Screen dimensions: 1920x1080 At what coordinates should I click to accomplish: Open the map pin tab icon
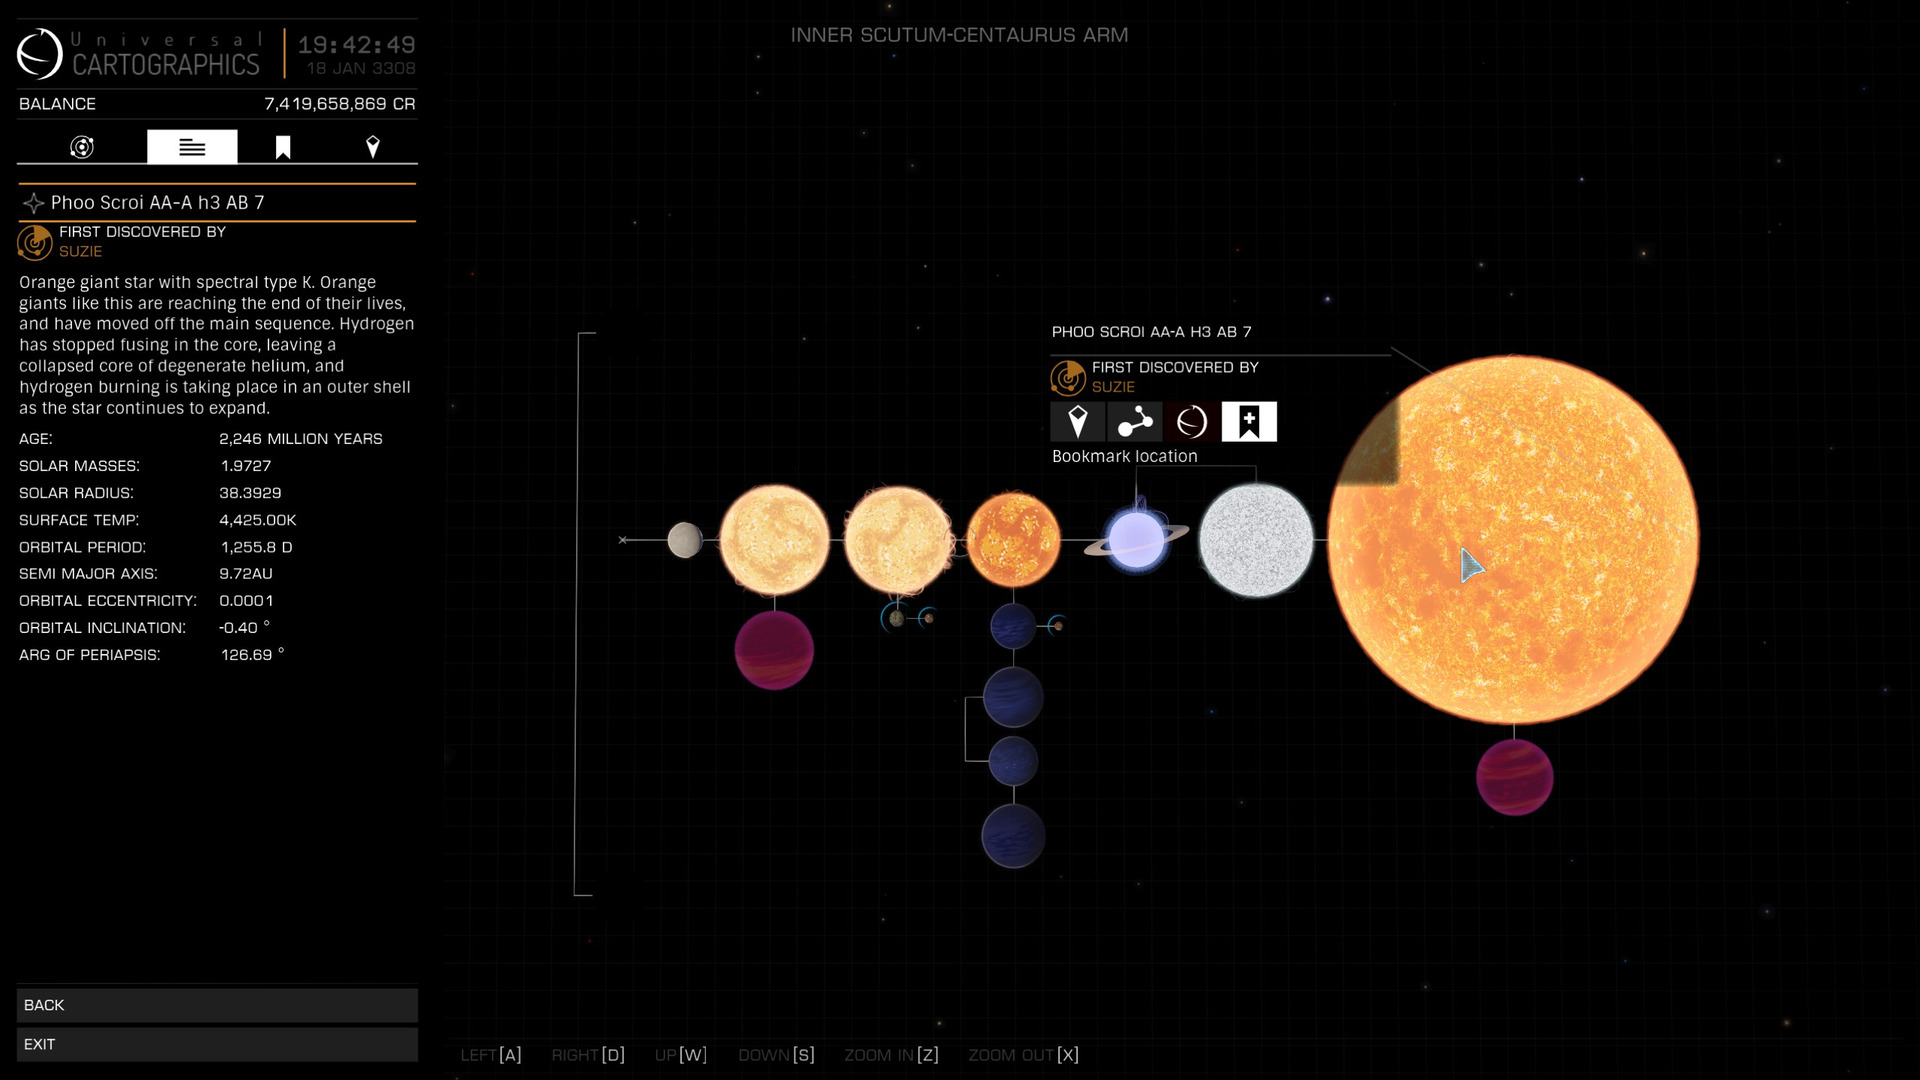pos(372,147)
